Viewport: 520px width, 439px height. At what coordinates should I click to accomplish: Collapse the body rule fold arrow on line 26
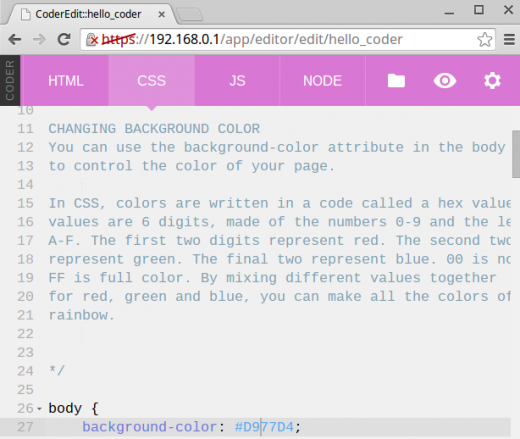[x=40, y=409]
